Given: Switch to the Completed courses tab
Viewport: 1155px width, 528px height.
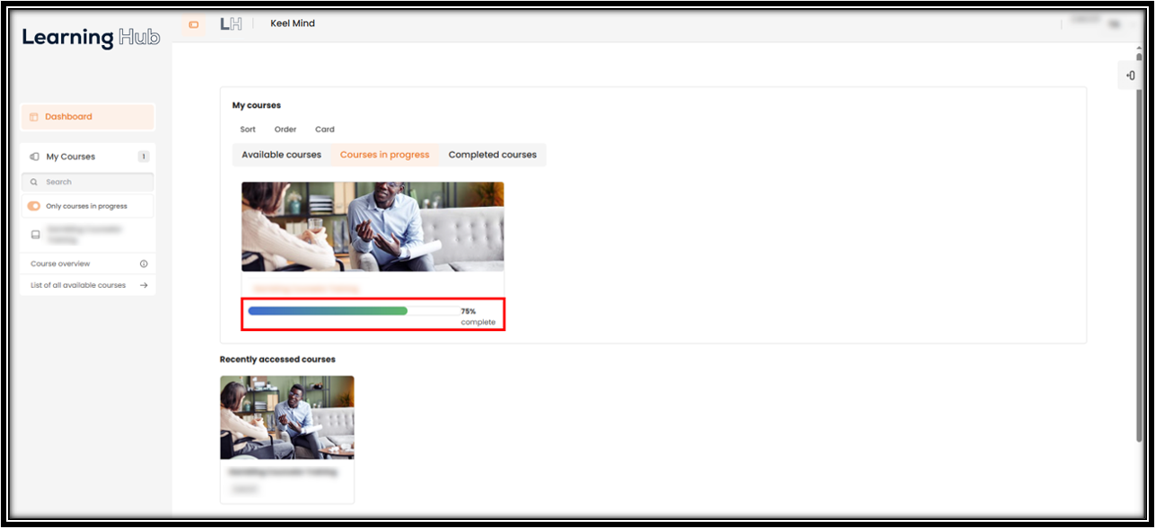Looking at the screenshot, I should [493, 155].
